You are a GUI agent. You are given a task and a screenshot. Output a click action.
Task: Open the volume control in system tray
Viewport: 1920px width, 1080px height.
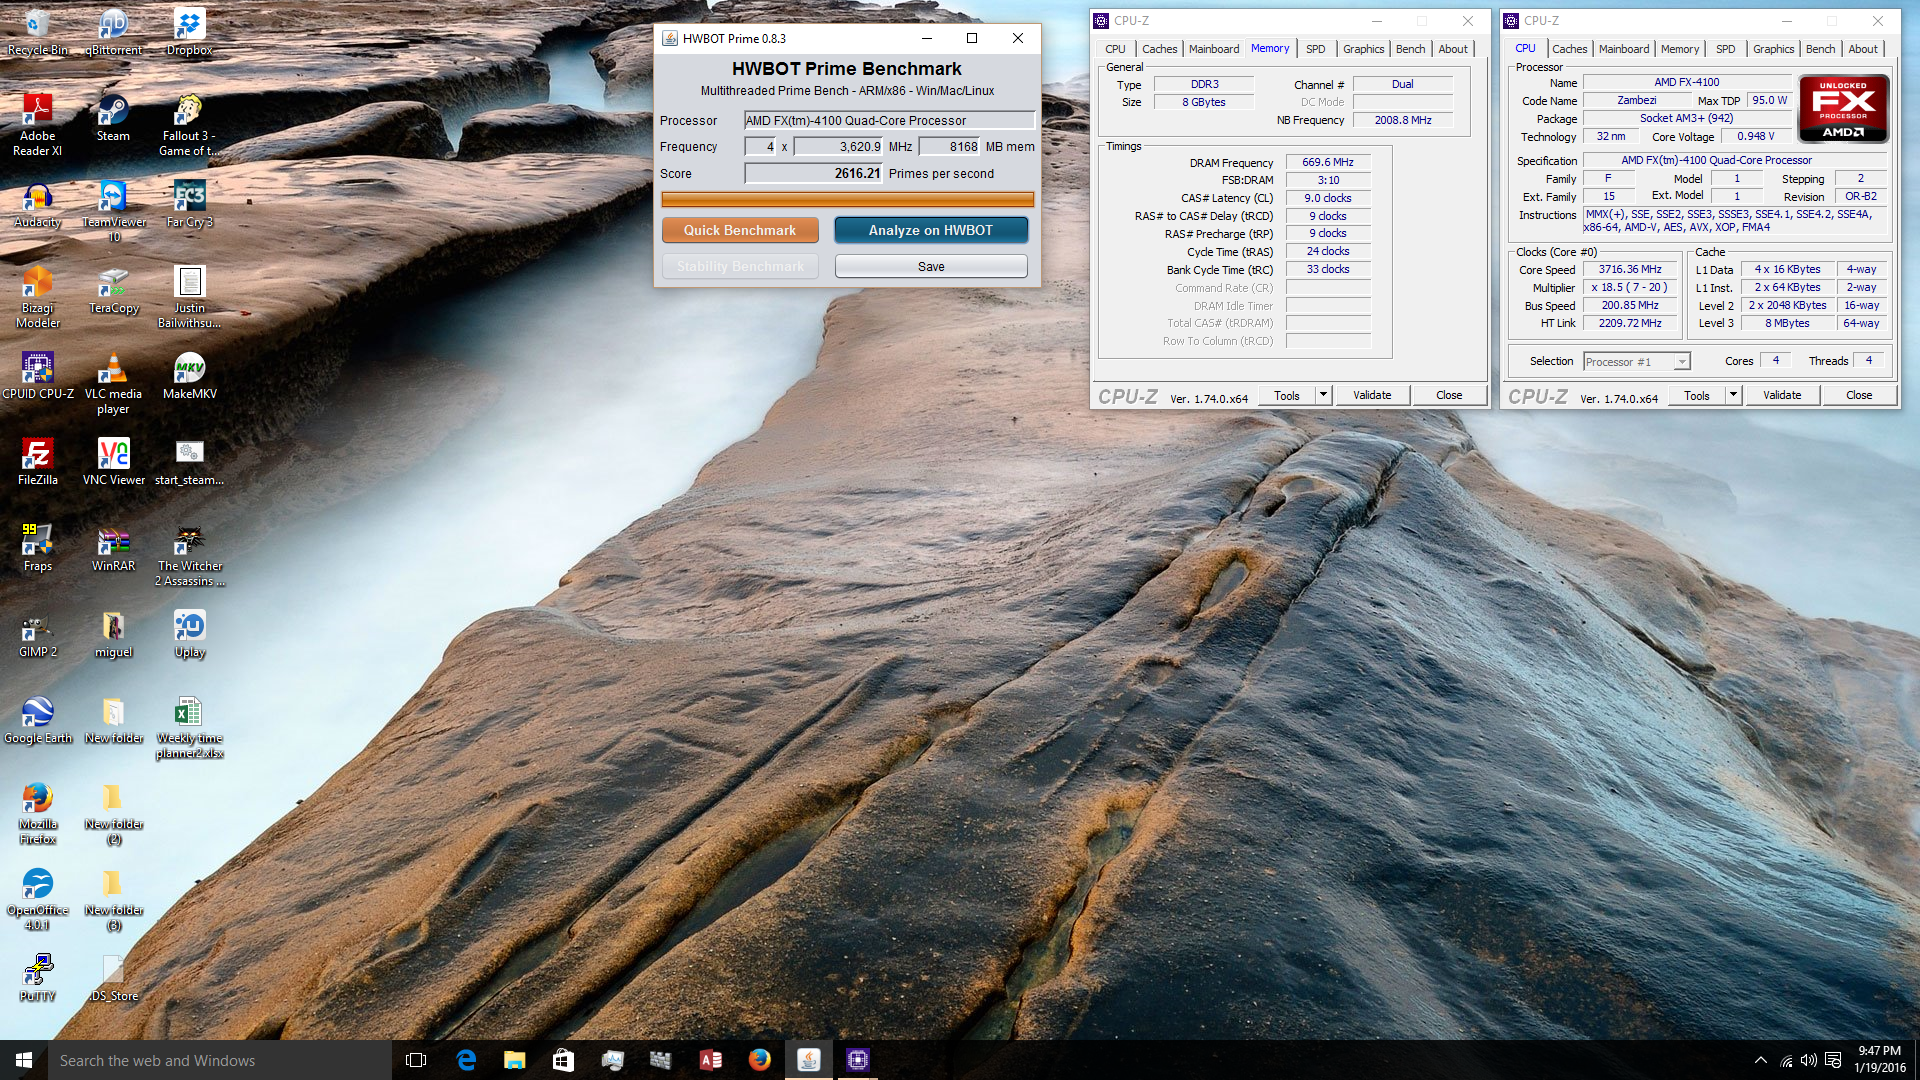1809,1060
